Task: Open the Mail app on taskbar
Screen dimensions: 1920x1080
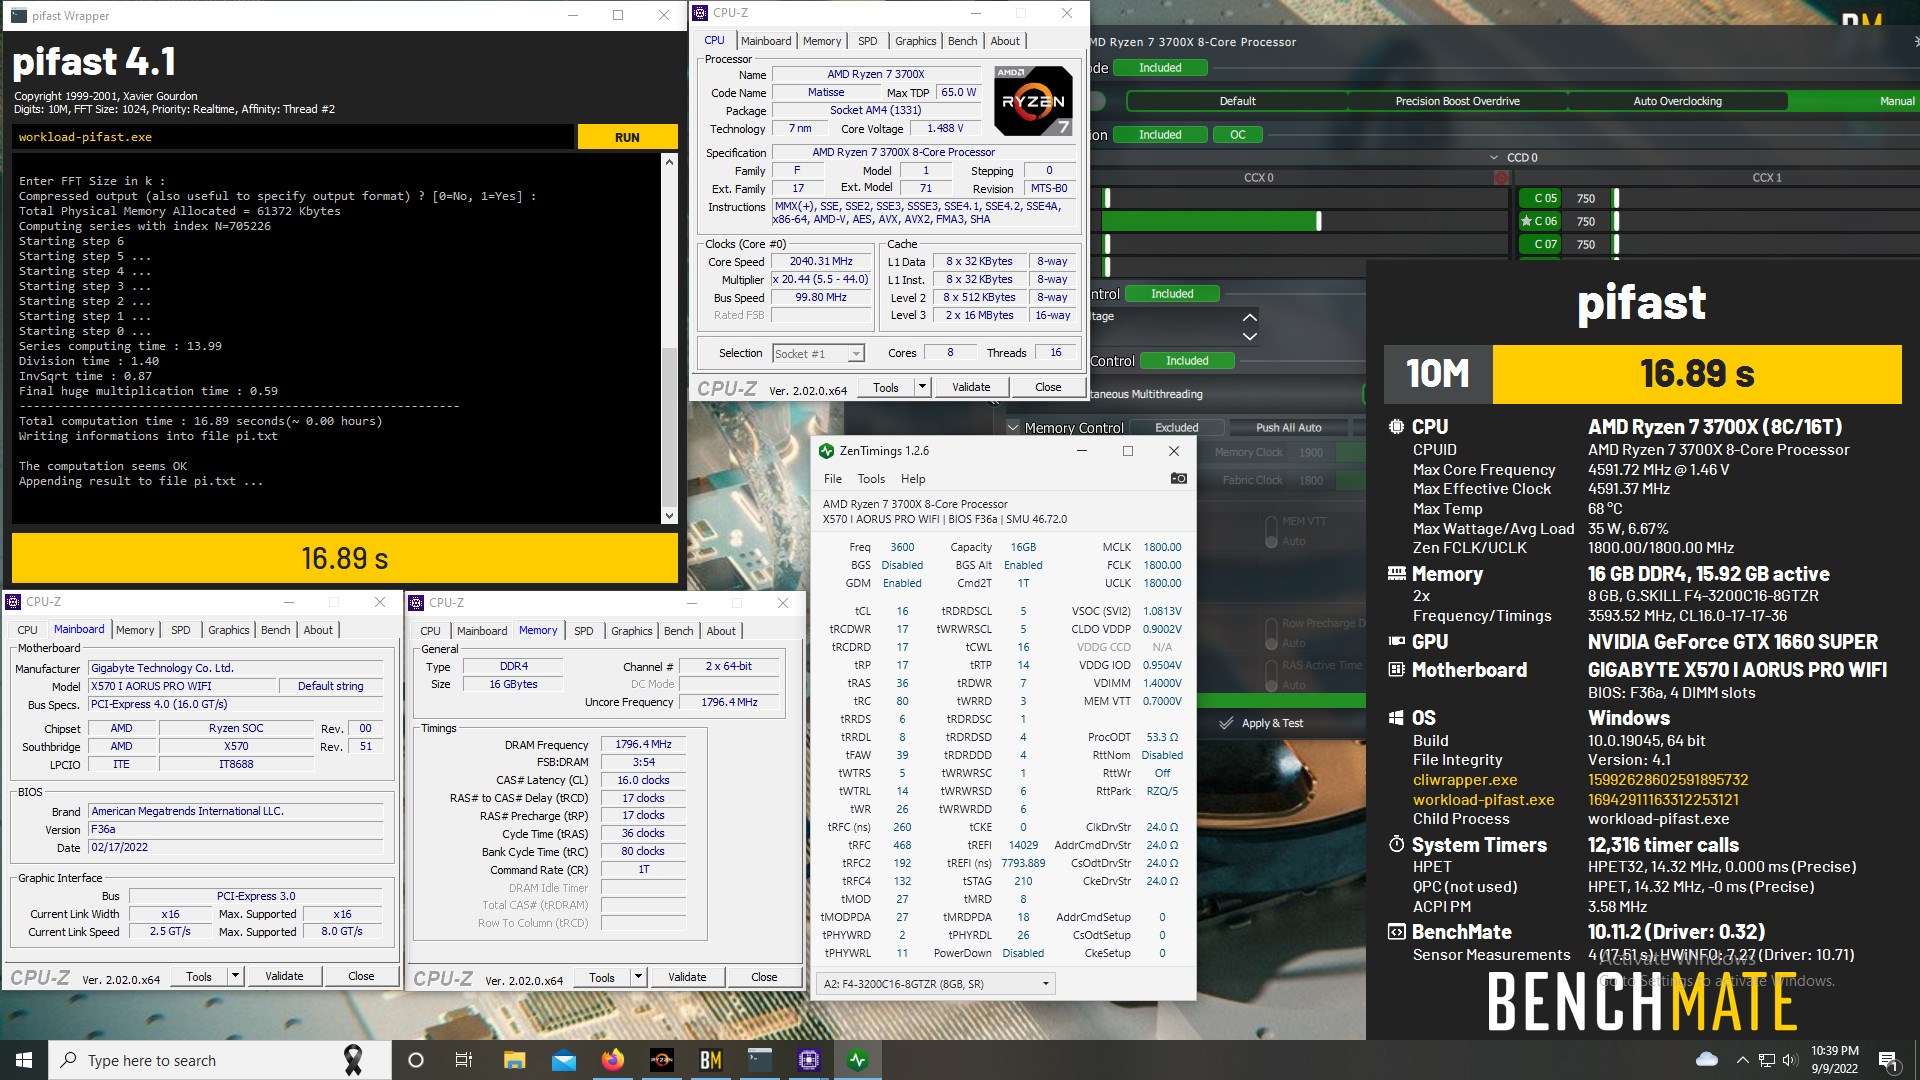Action: [564, 1060]
